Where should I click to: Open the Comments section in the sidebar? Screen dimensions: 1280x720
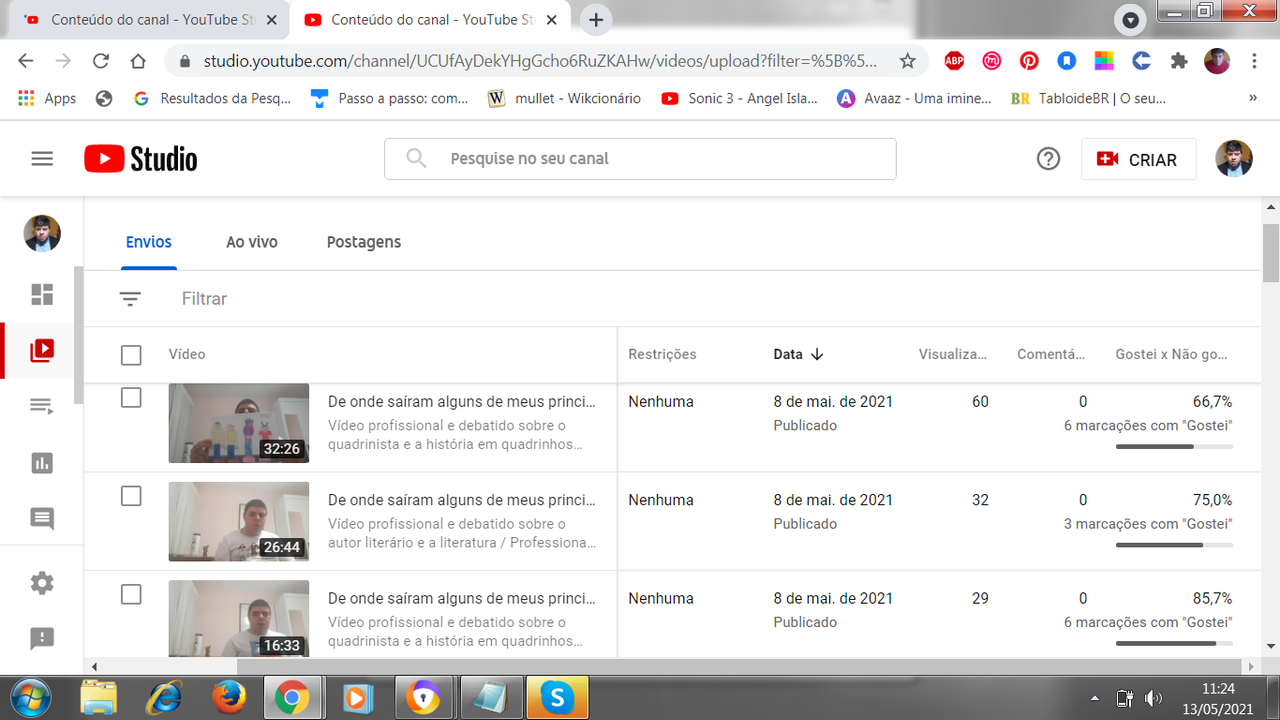41,519
